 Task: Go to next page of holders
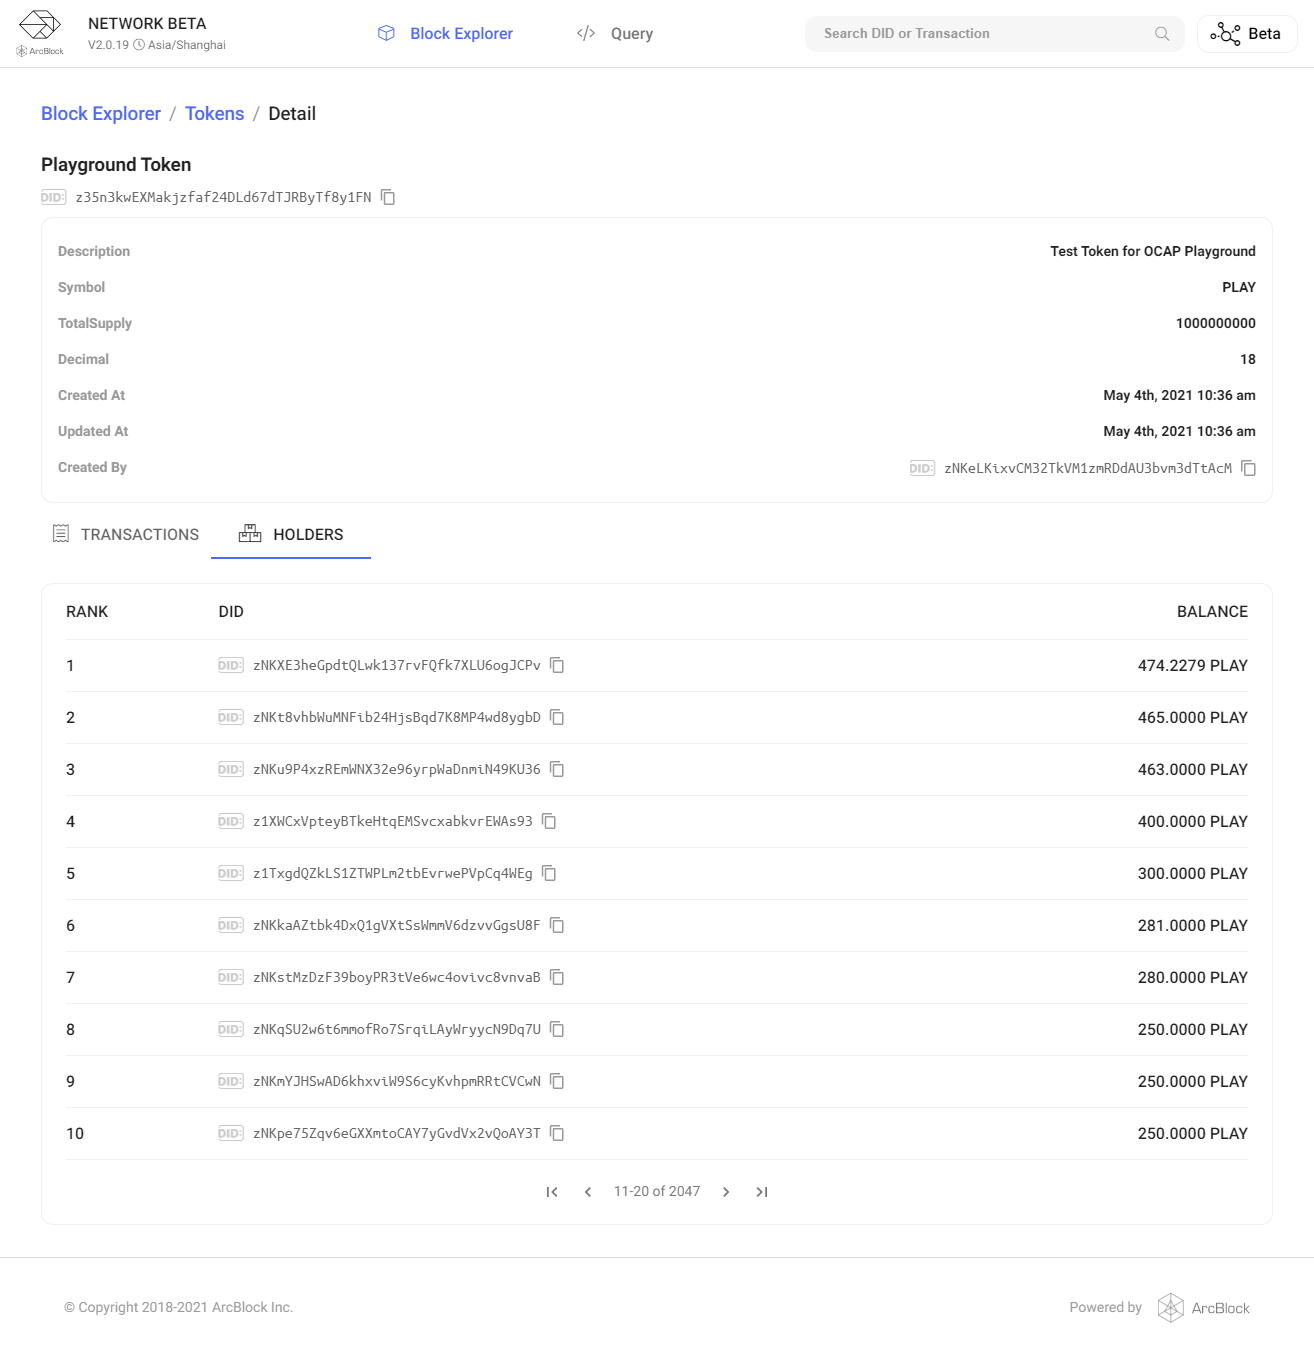tap(726, 1192)
